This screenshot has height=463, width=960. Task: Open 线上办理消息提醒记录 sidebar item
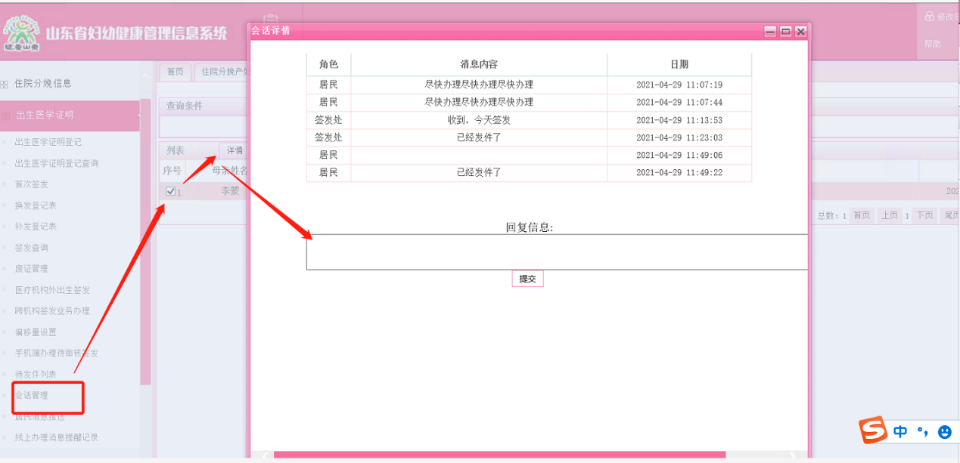[56, 437]
